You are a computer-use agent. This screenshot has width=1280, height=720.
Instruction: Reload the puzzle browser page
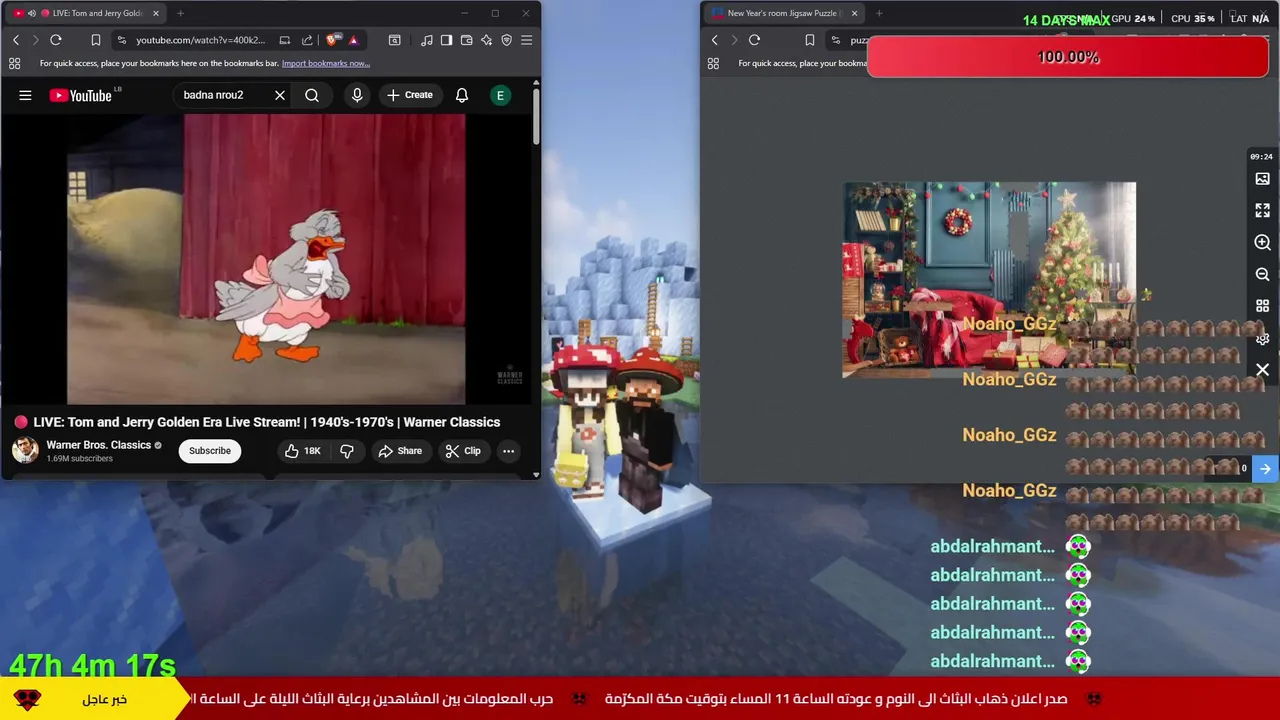(x=754, y=40)
